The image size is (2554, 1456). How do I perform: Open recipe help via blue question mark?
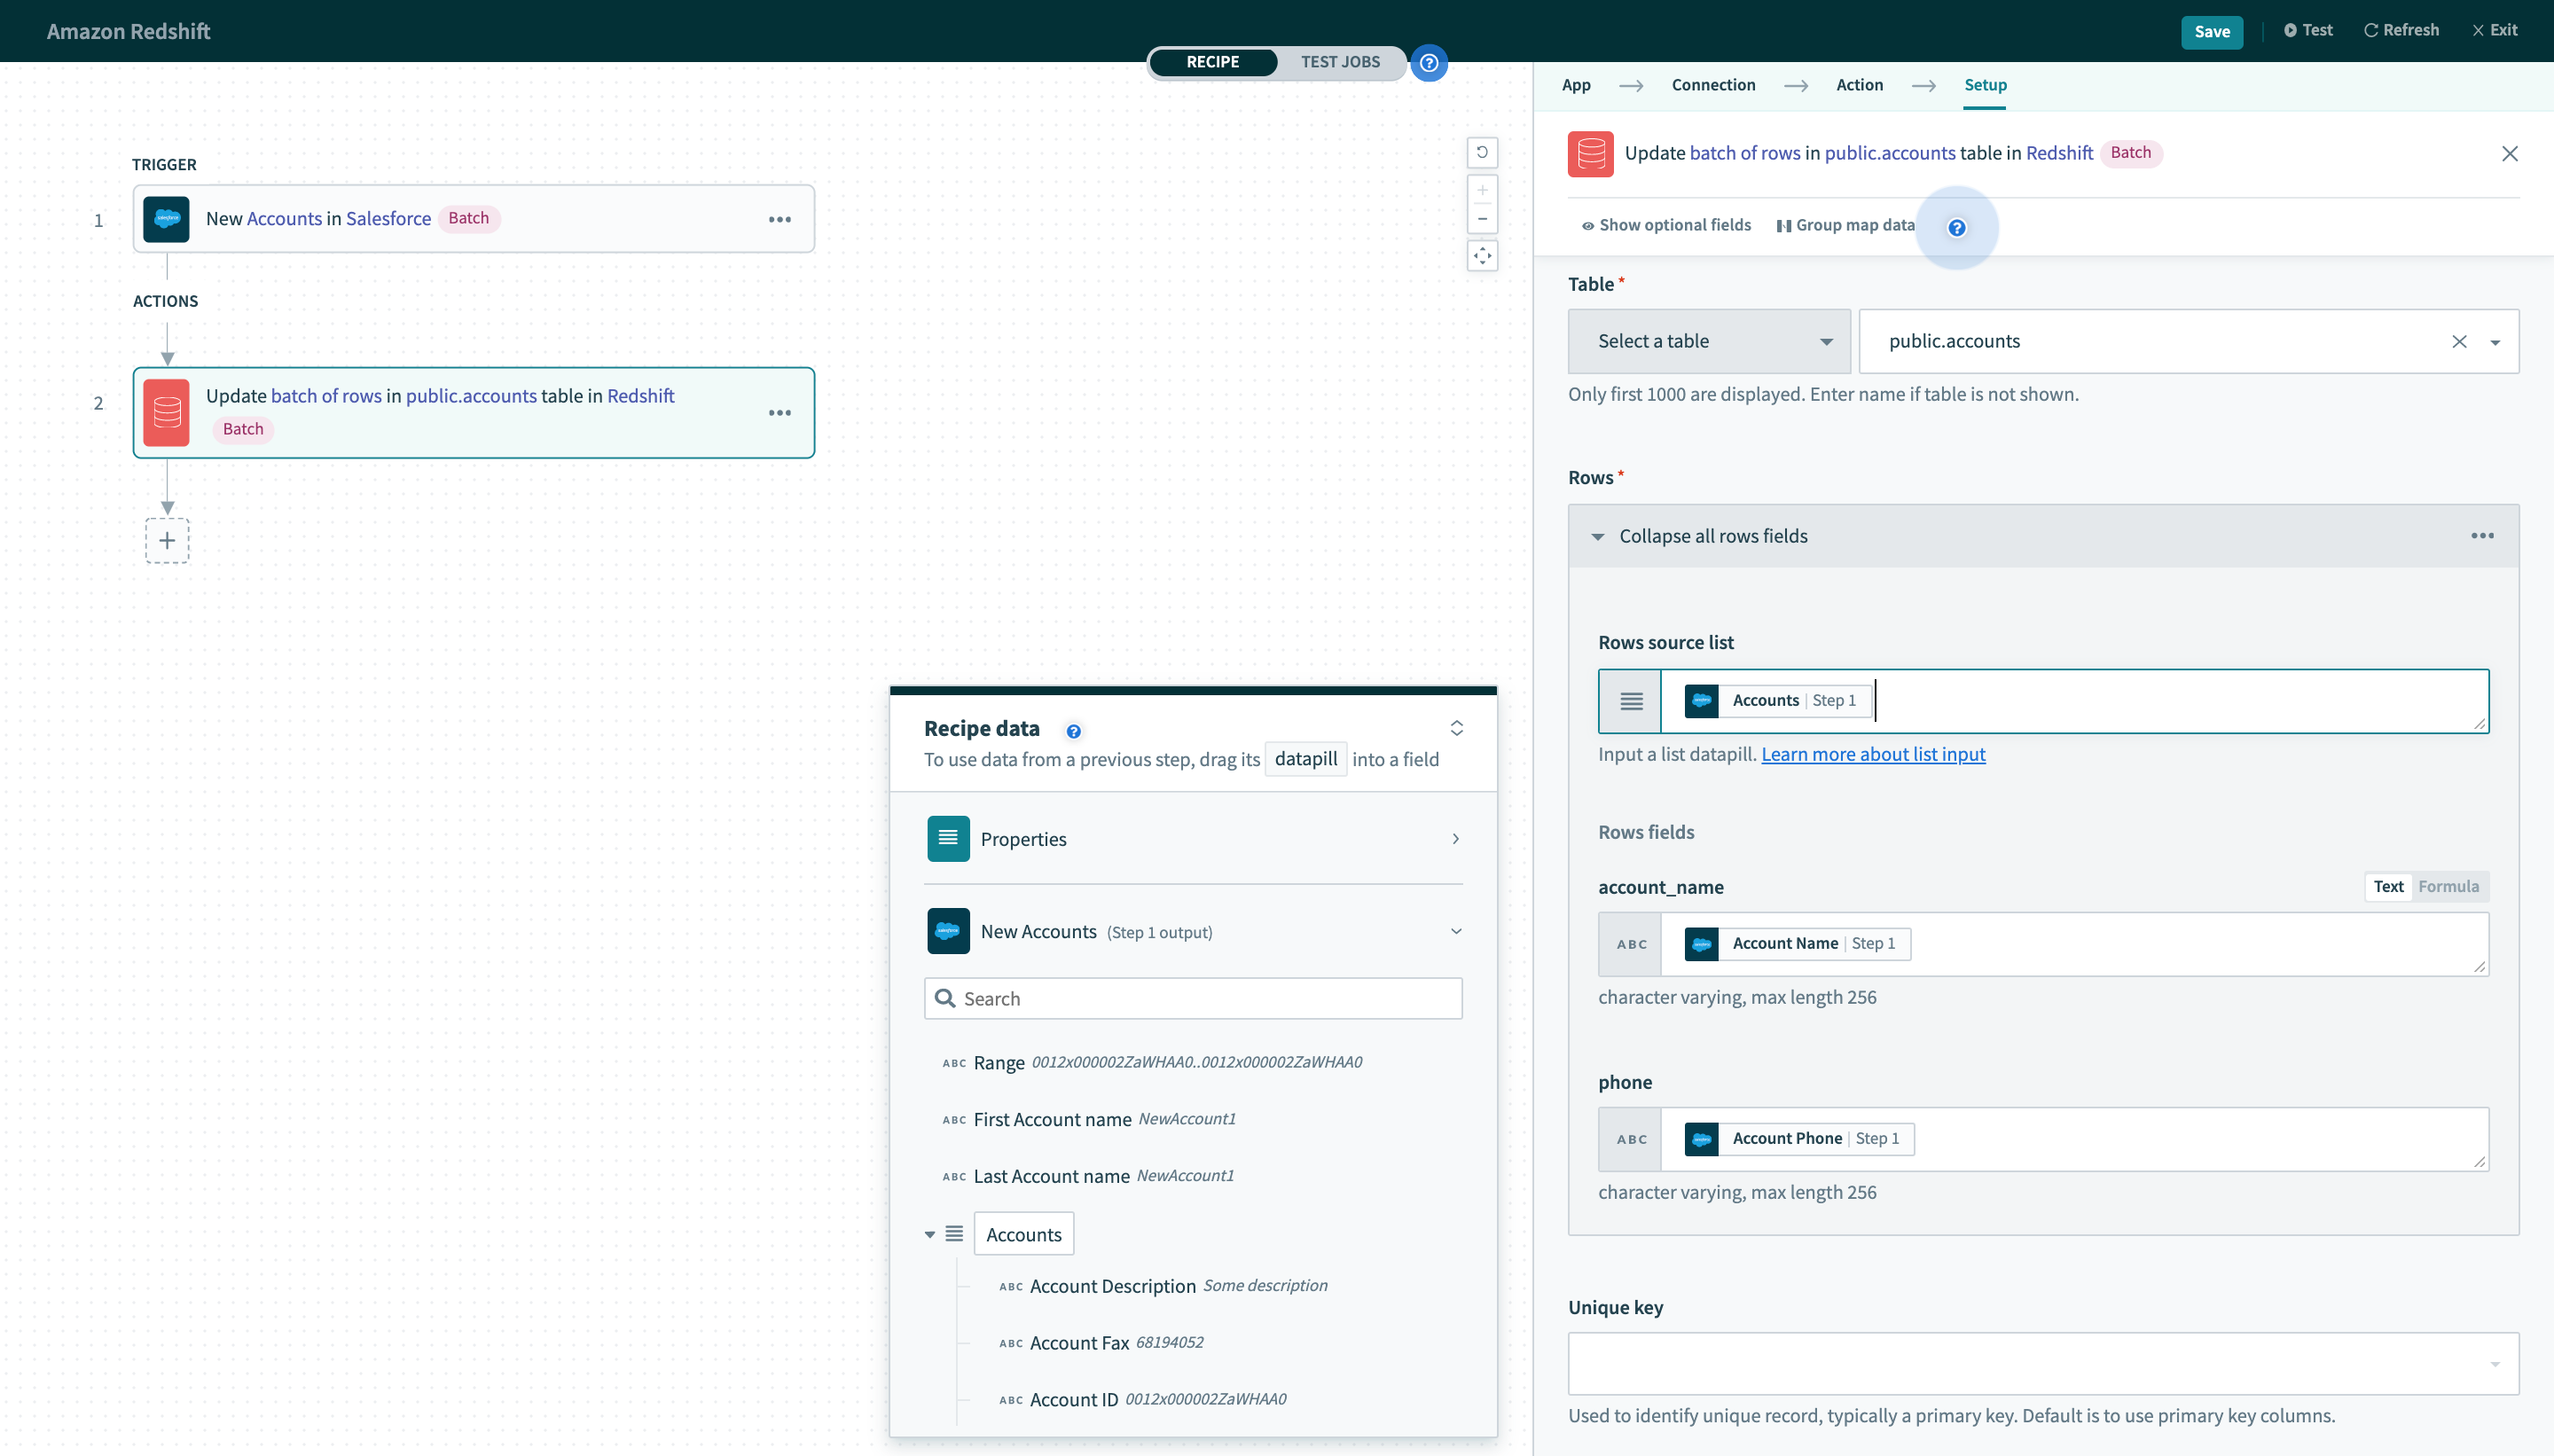pos(1429,62)
